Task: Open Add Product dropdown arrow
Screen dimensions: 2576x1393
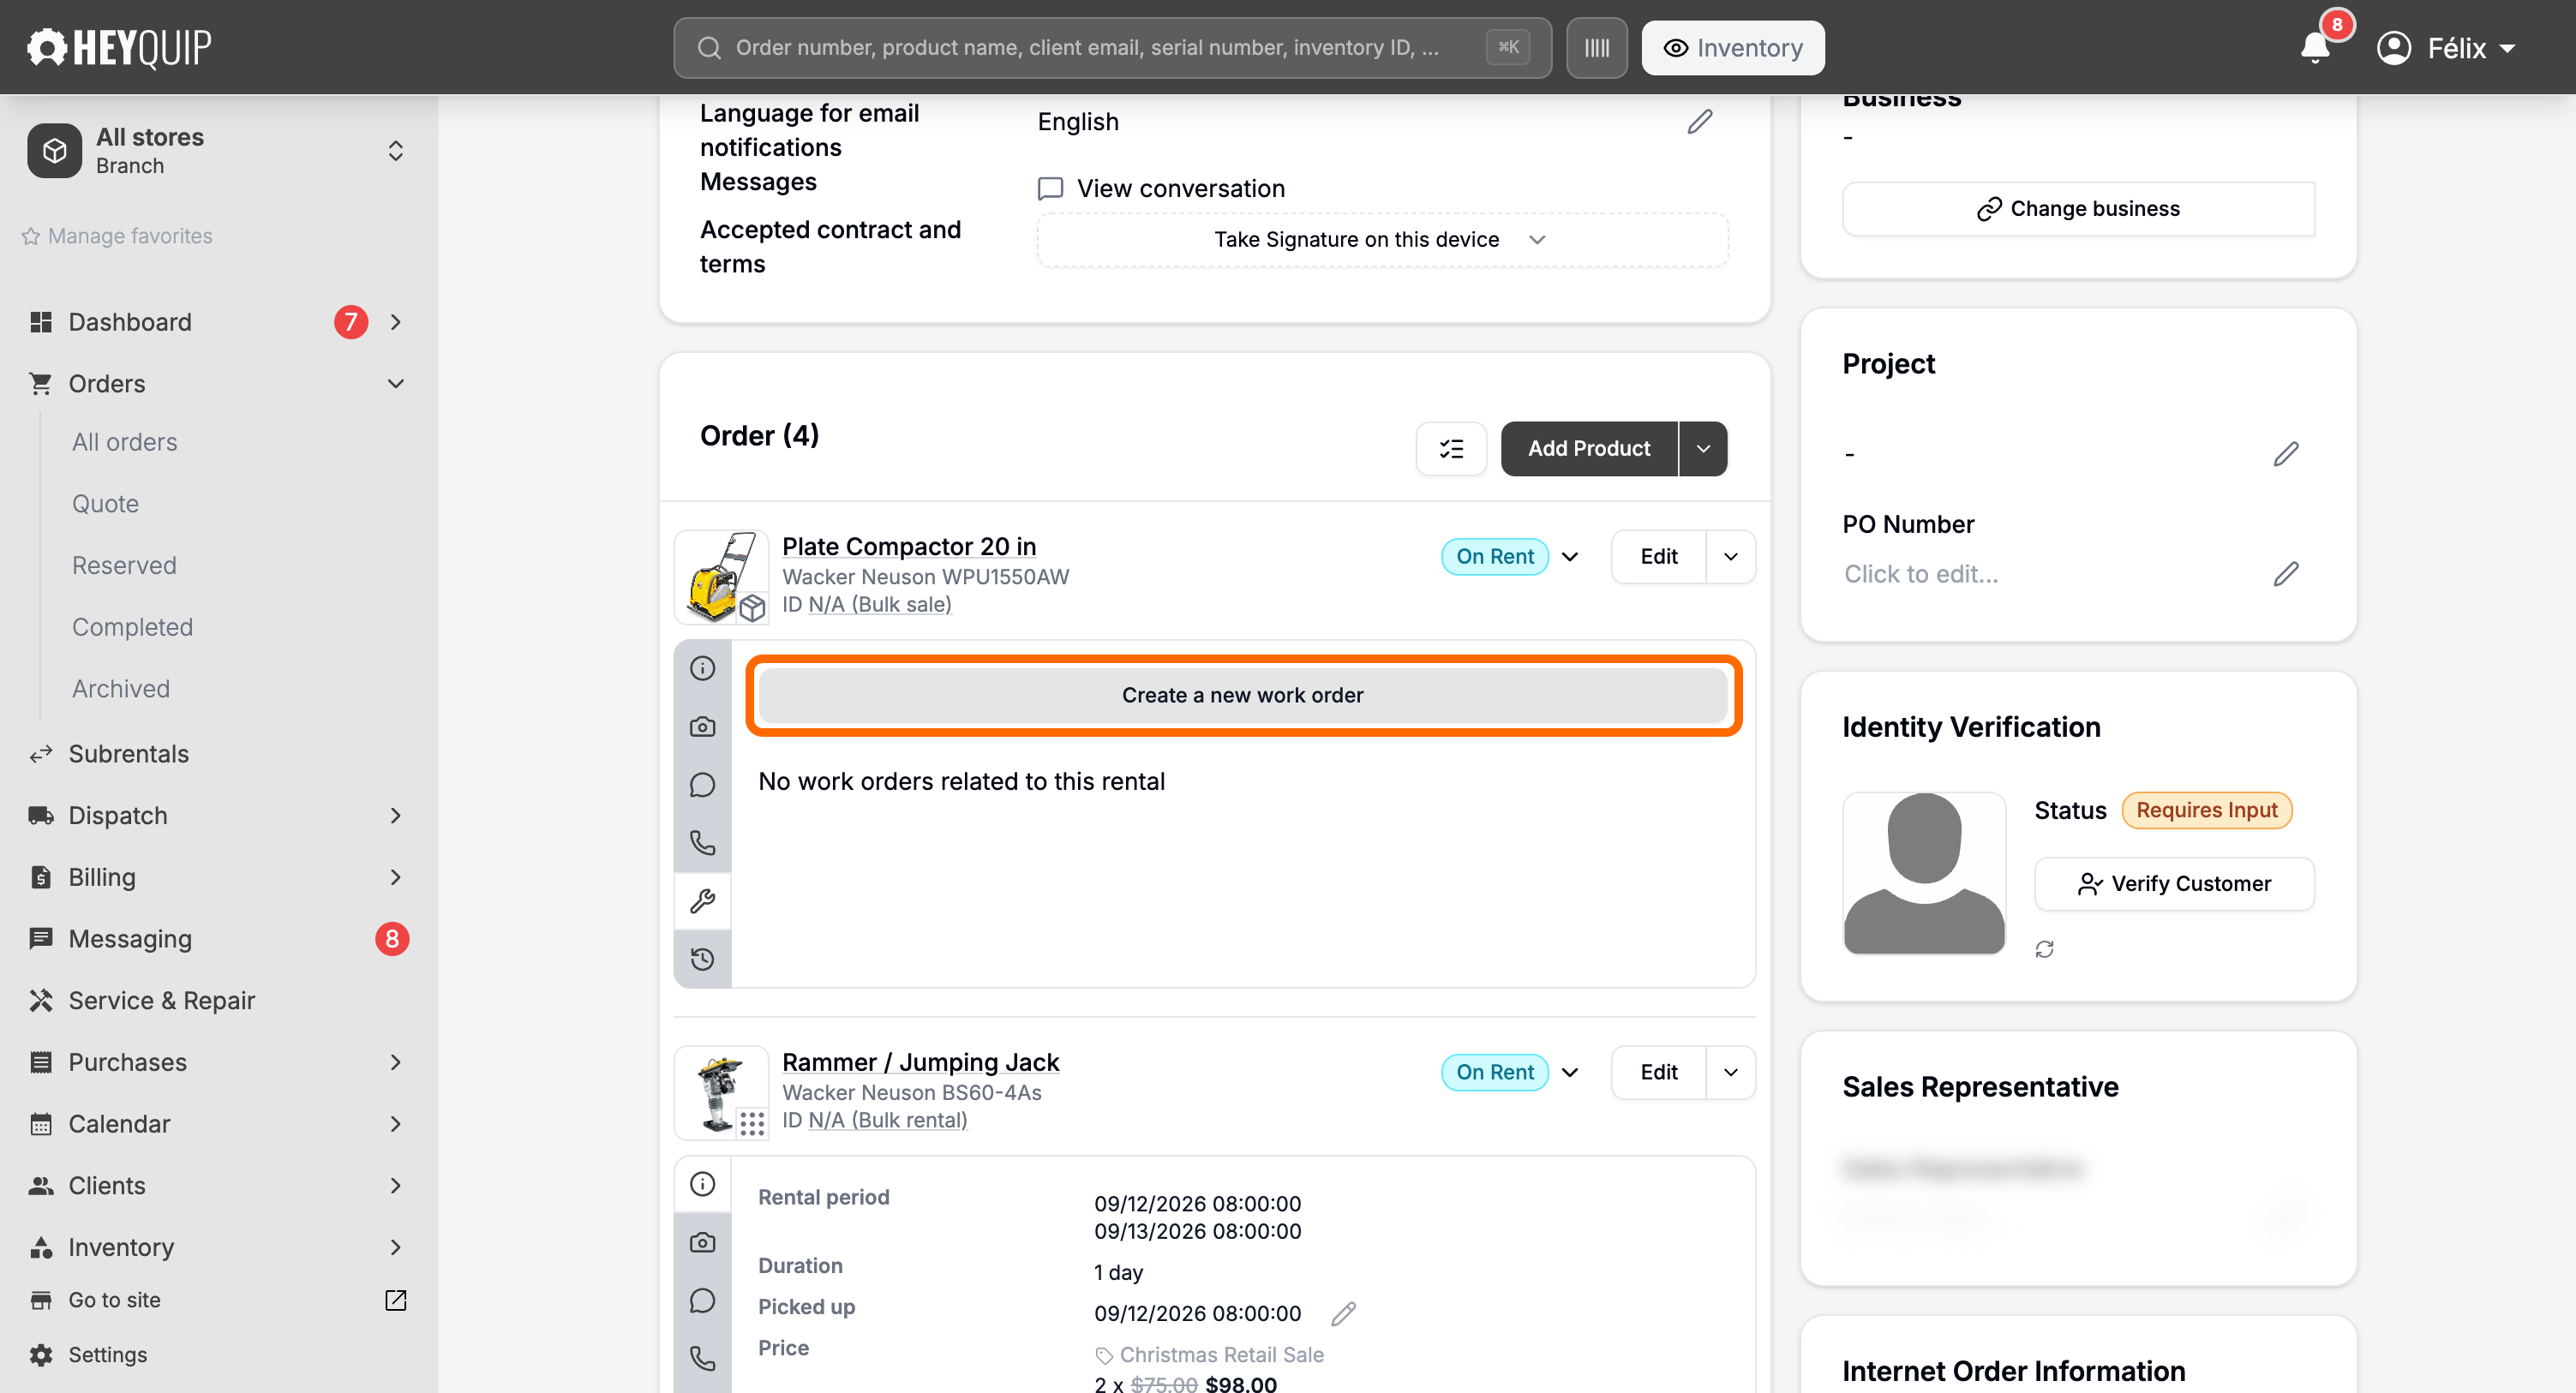Action: [1703, 449]
